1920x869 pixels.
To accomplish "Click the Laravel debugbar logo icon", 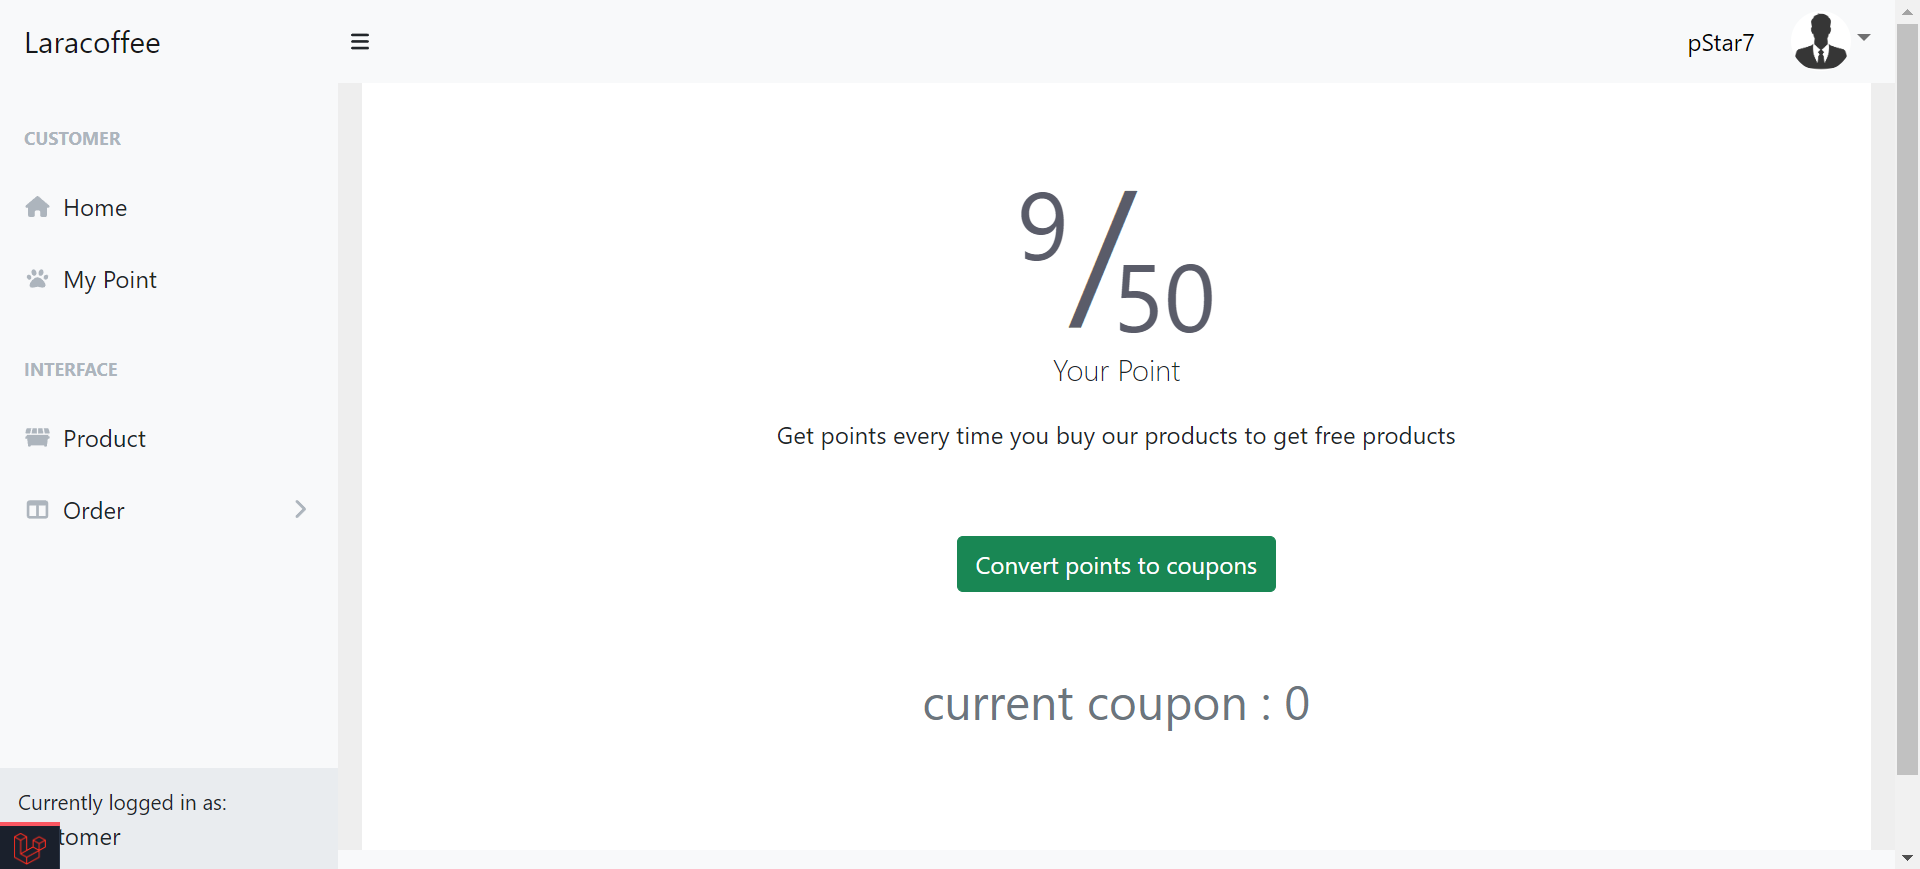I will (x=29, y=847).
